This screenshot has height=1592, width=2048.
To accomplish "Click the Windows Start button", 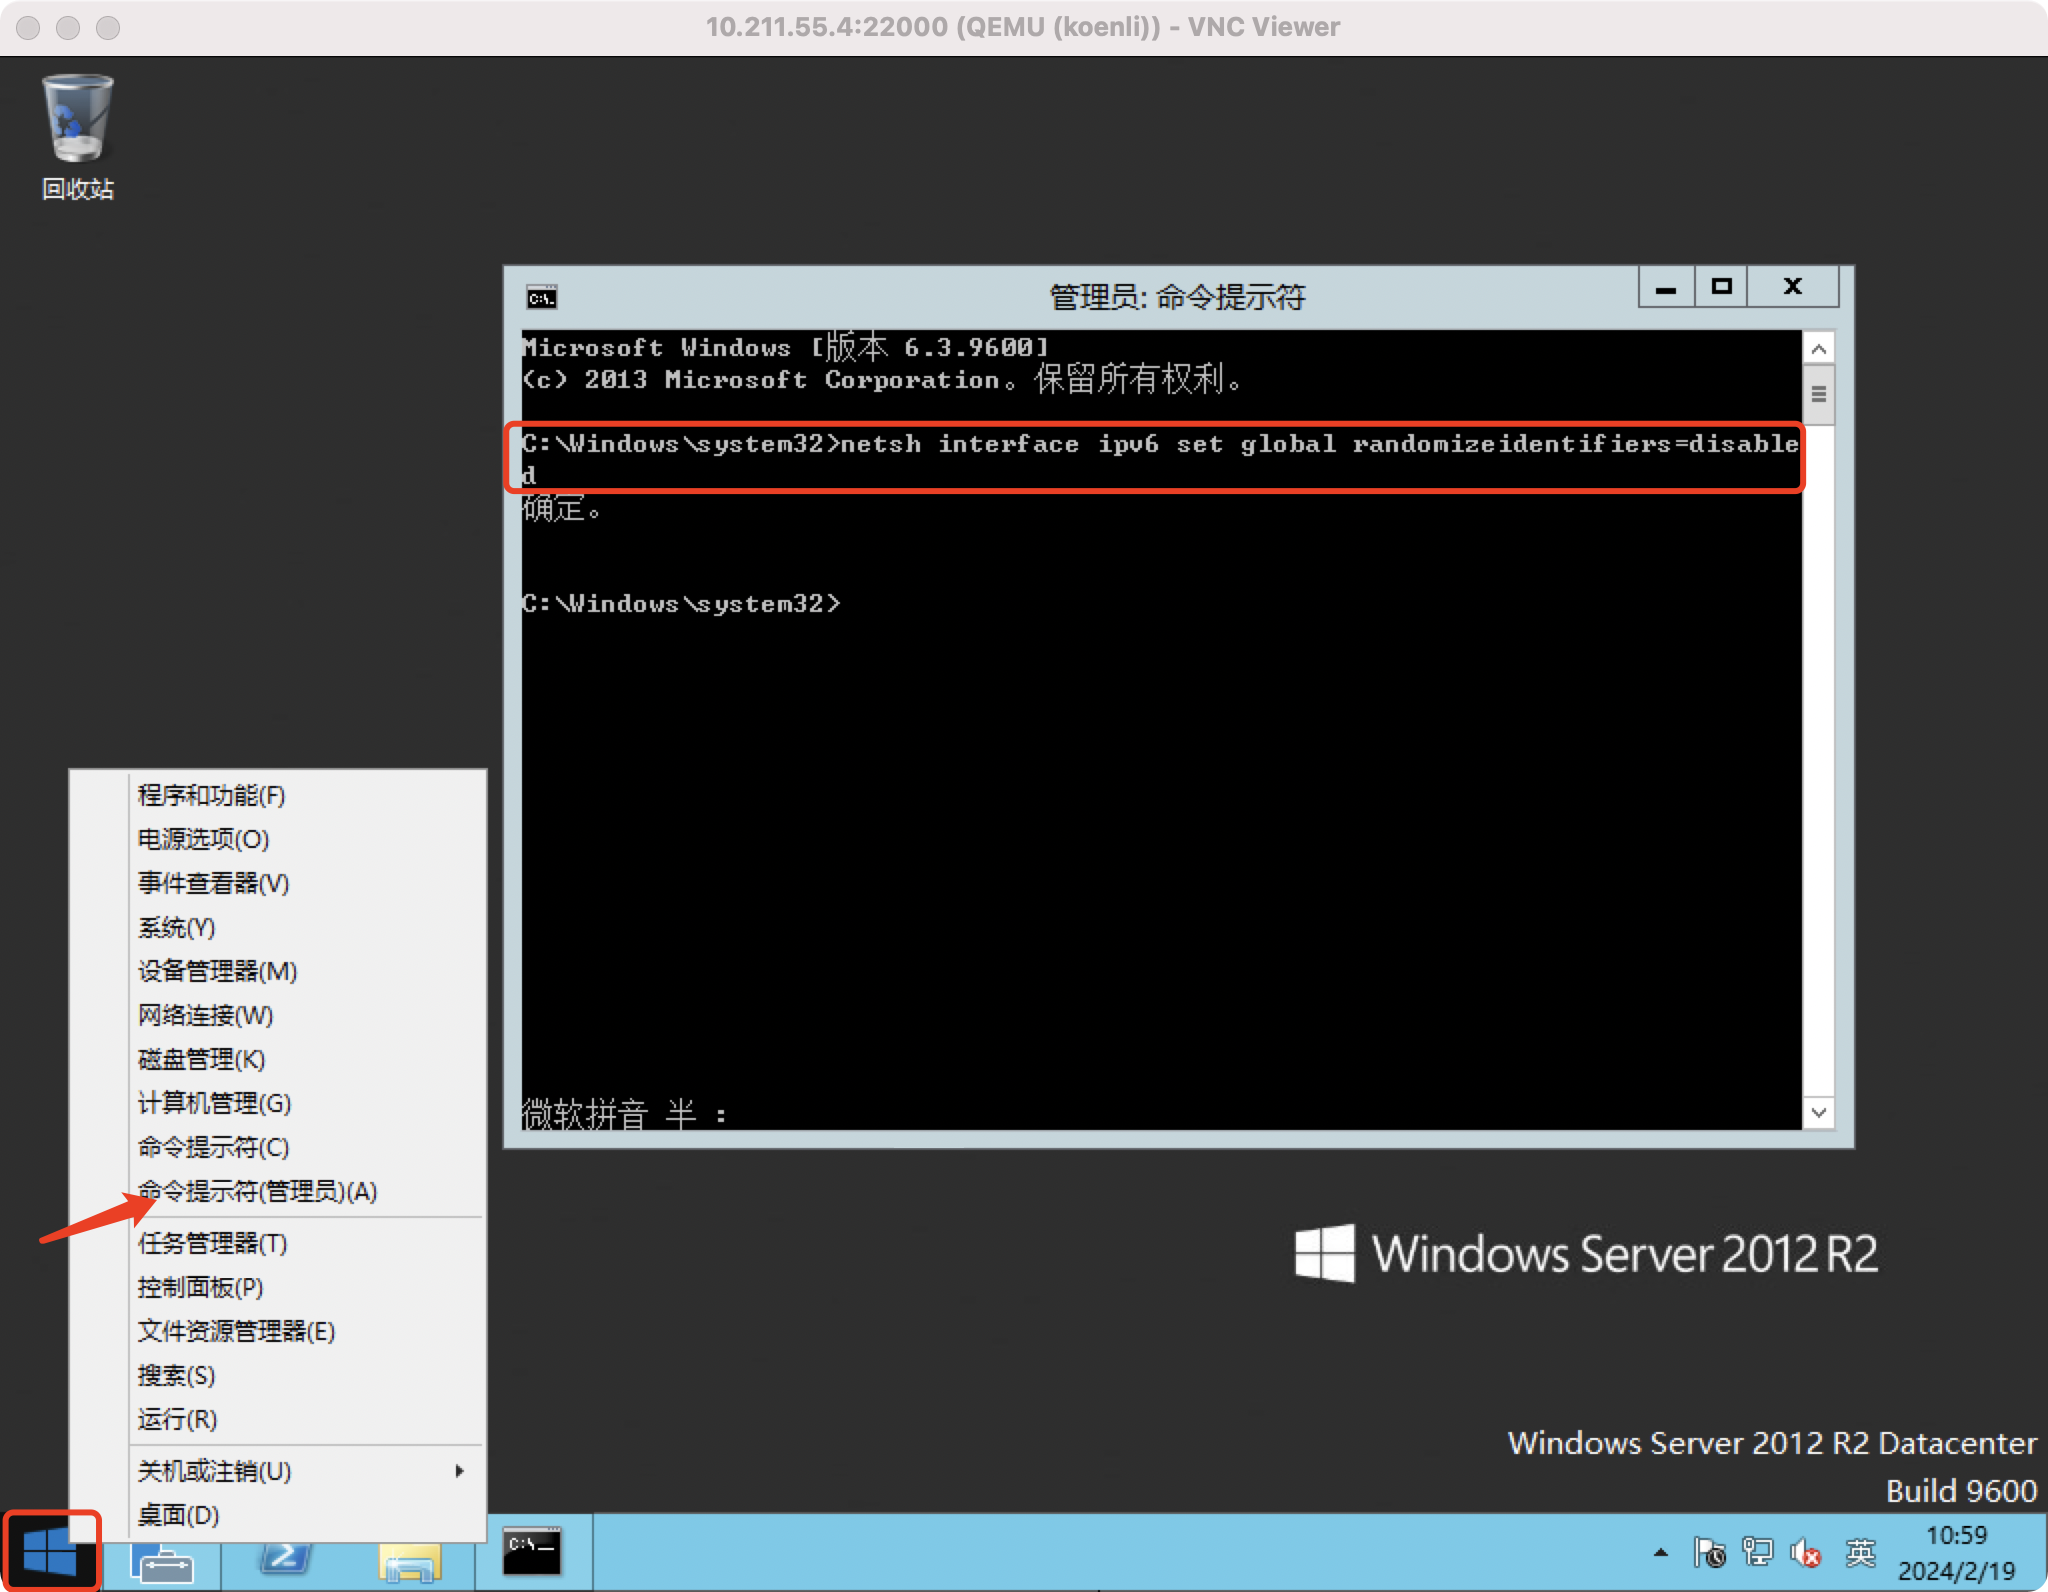I will point(51,1551).
